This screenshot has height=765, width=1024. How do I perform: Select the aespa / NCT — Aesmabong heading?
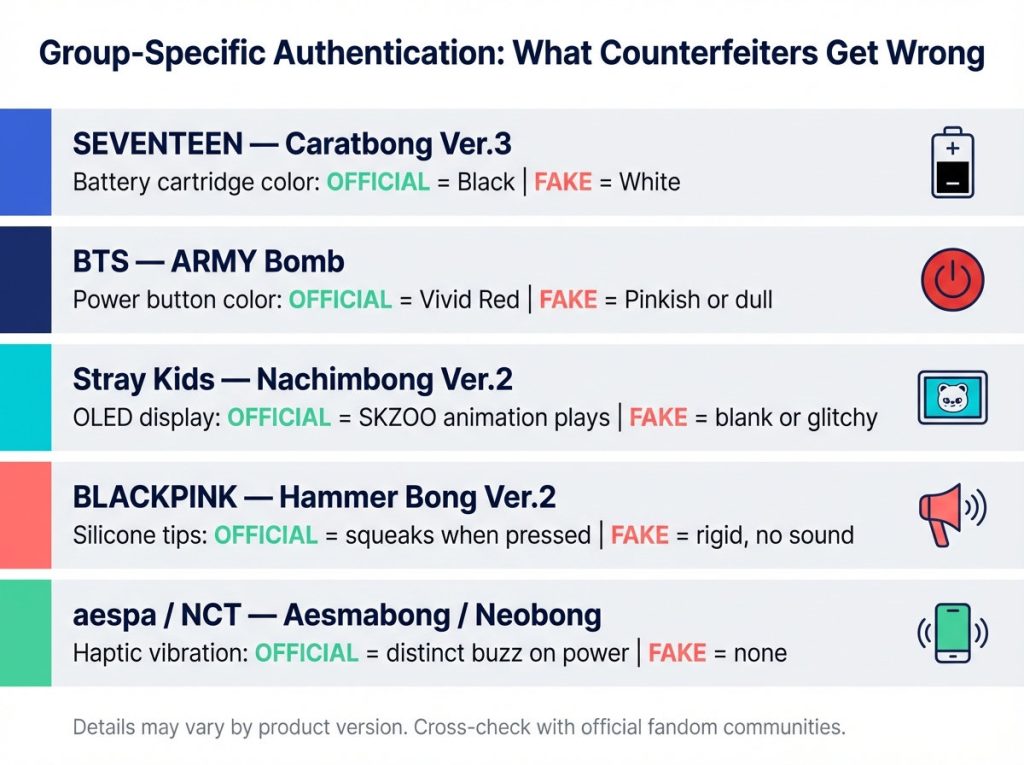point(337,615)
